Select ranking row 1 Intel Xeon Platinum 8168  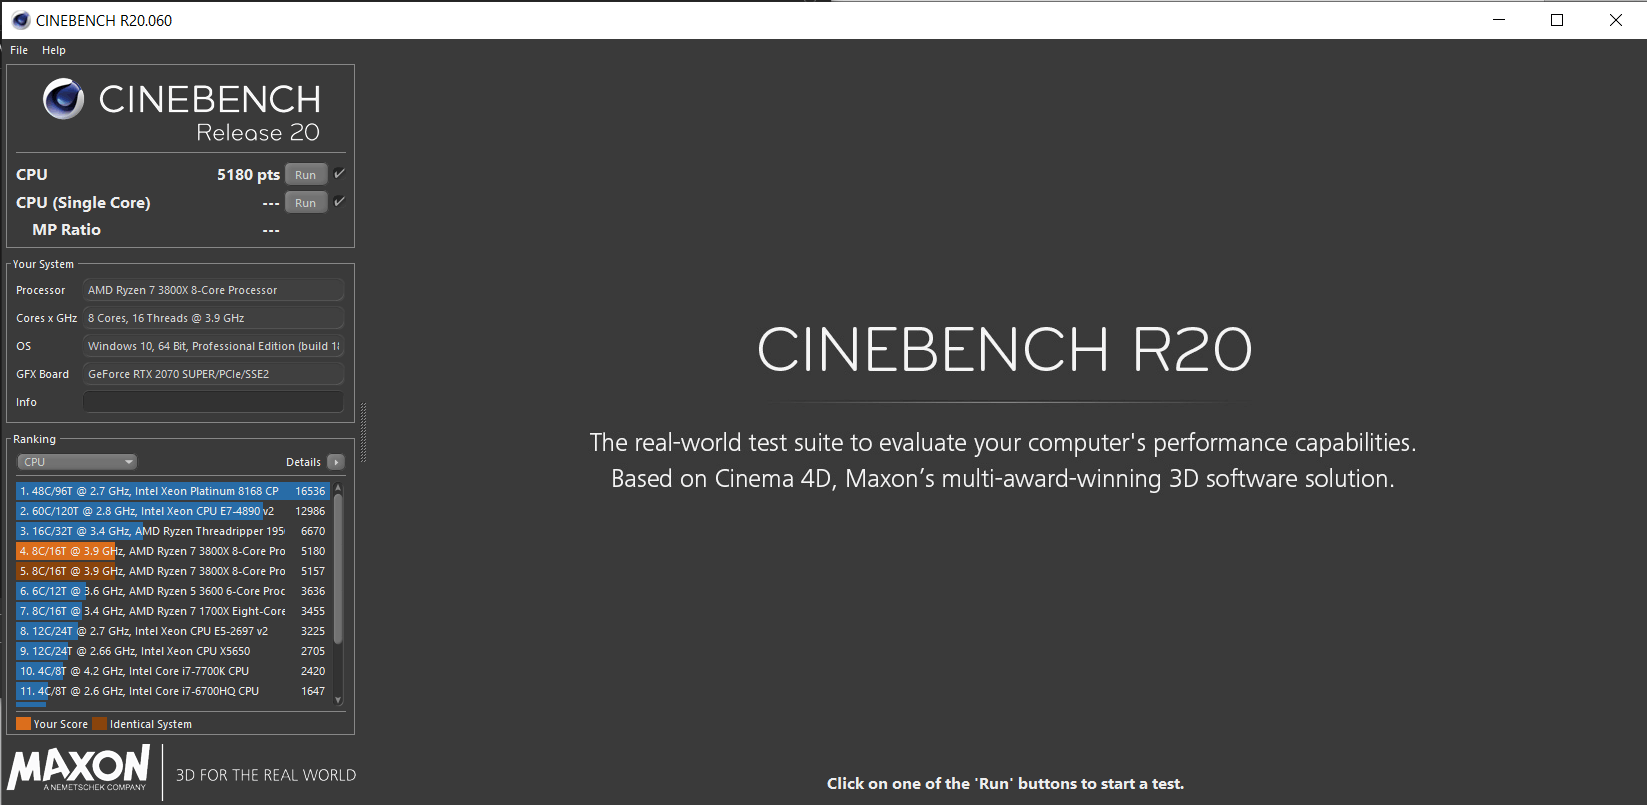172,491
